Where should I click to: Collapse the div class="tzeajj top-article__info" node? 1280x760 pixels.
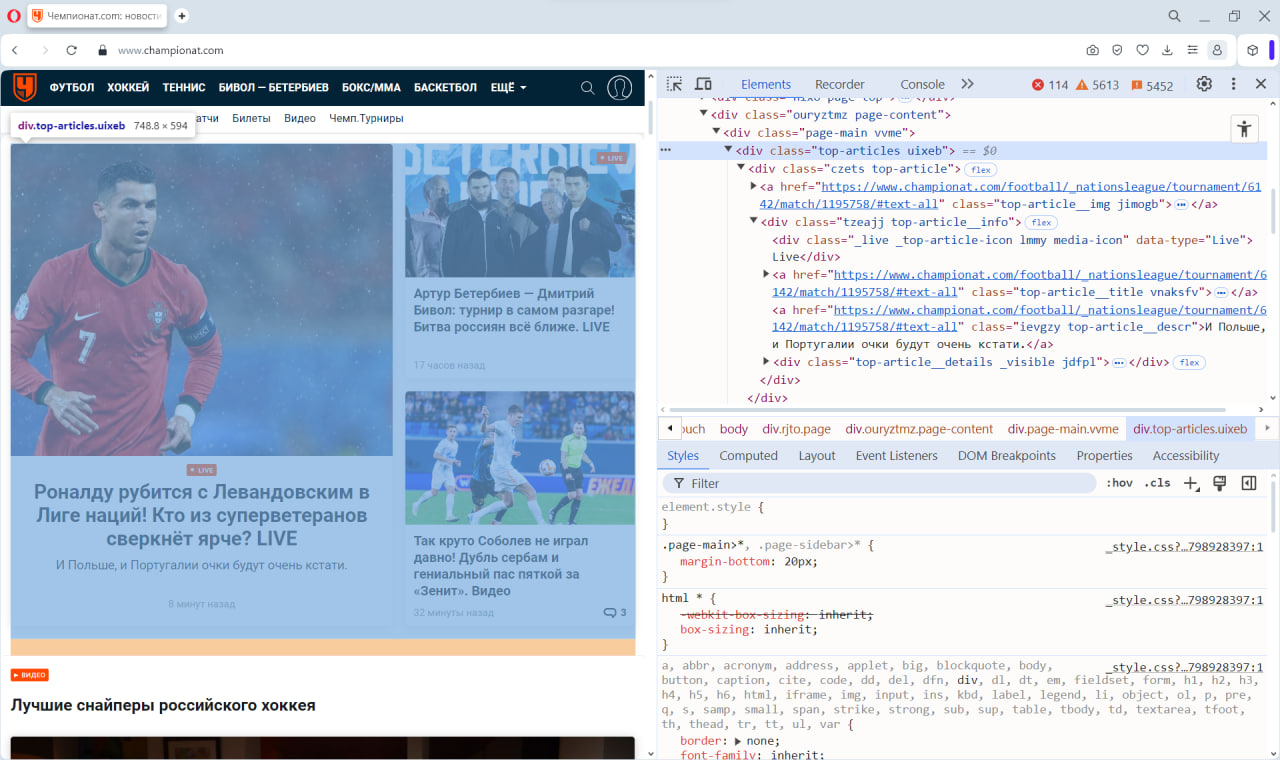pyautogui.click(x=753, y=221)
